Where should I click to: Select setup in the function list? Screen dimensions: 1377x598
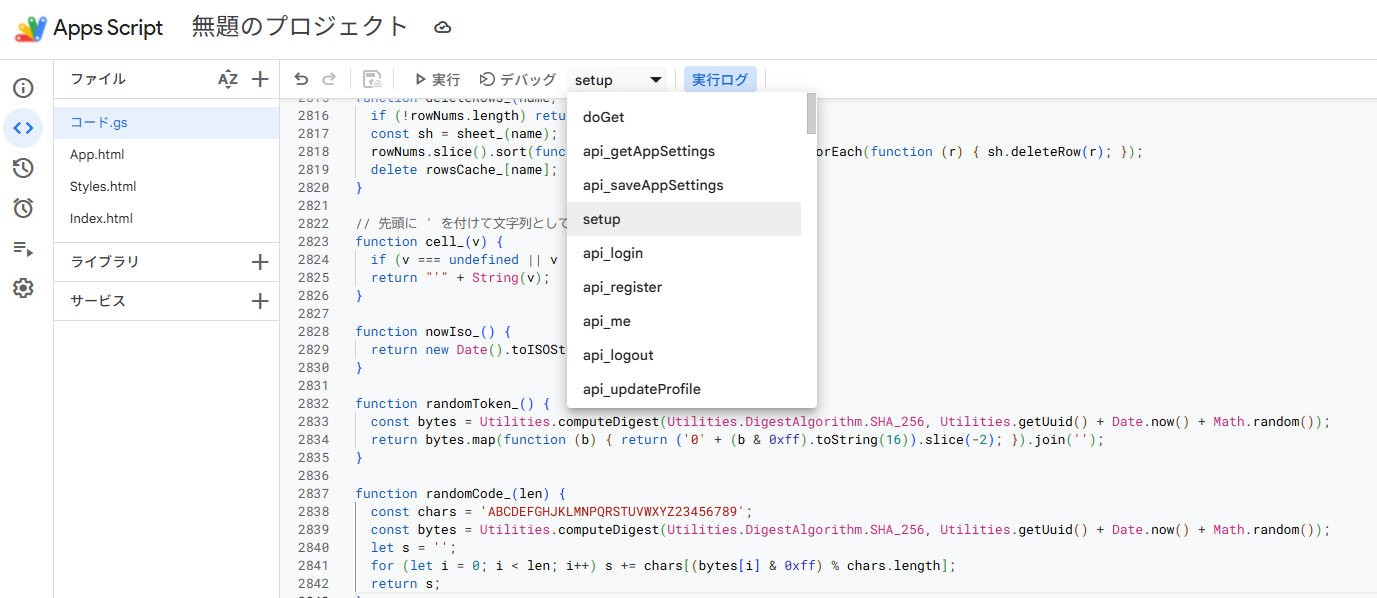click(684, 219)
